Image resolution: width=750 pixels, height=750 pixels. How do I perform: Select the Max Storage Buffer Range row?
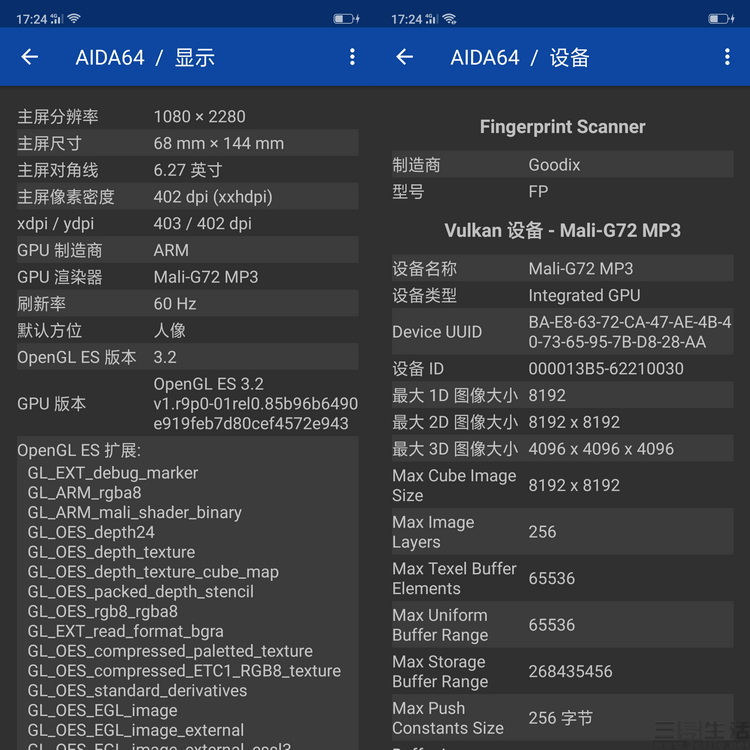click(x=562, y=671)
